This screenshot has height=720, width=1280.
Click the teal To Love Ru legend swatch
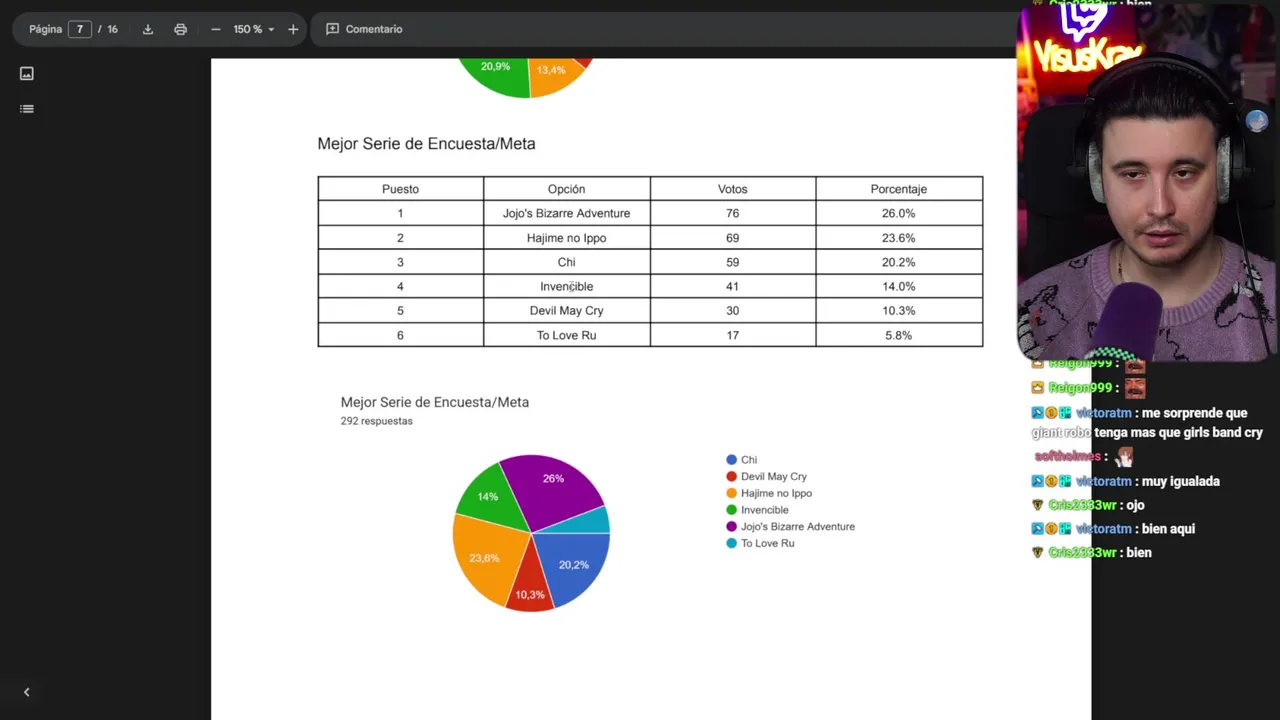point(731,543)
